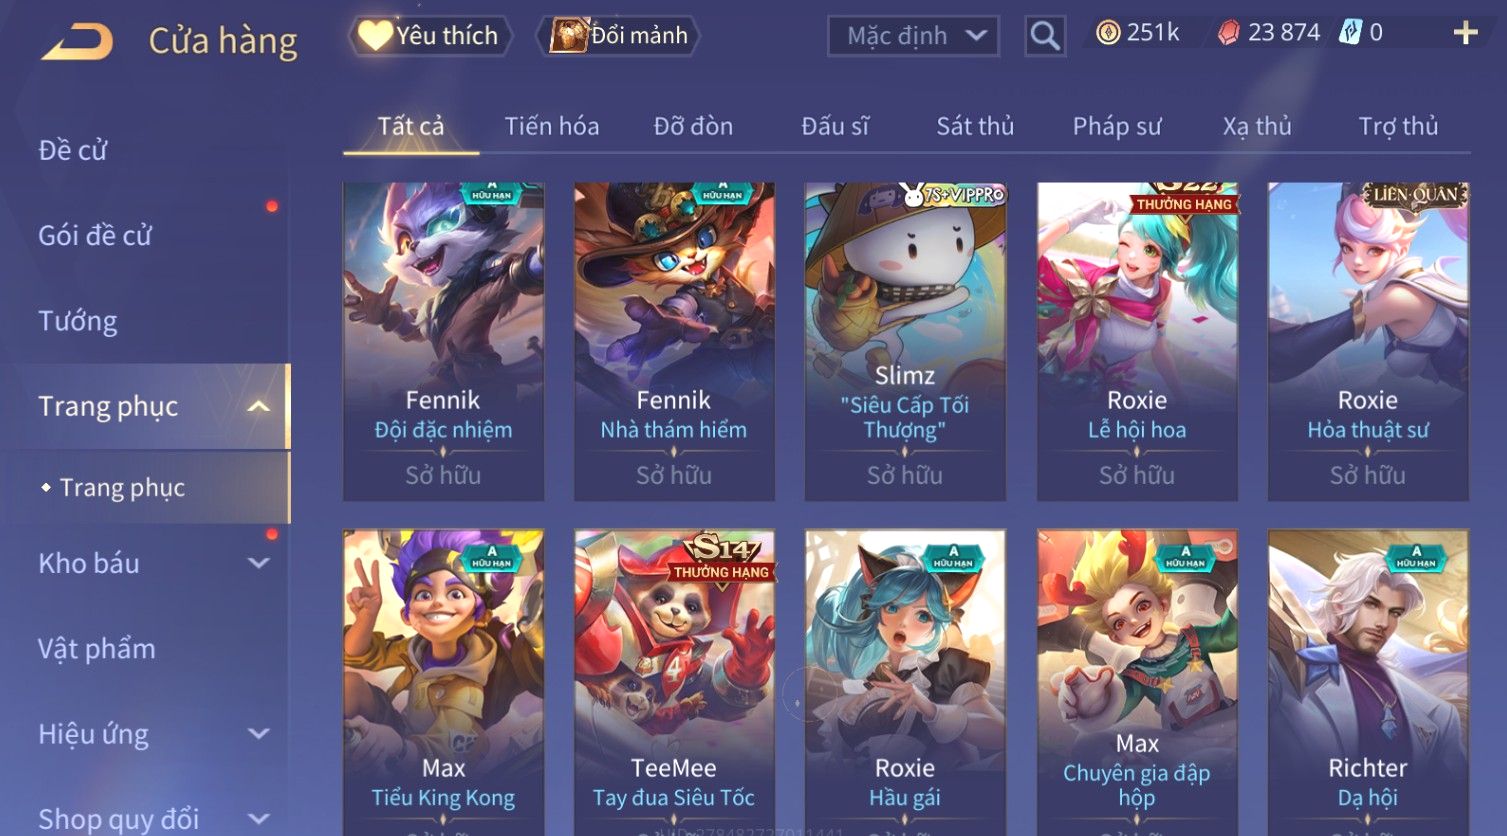Collapse the Trang phục sidebar section
The width and height of the screenshot is (1507, 836).
click(258, 406)
